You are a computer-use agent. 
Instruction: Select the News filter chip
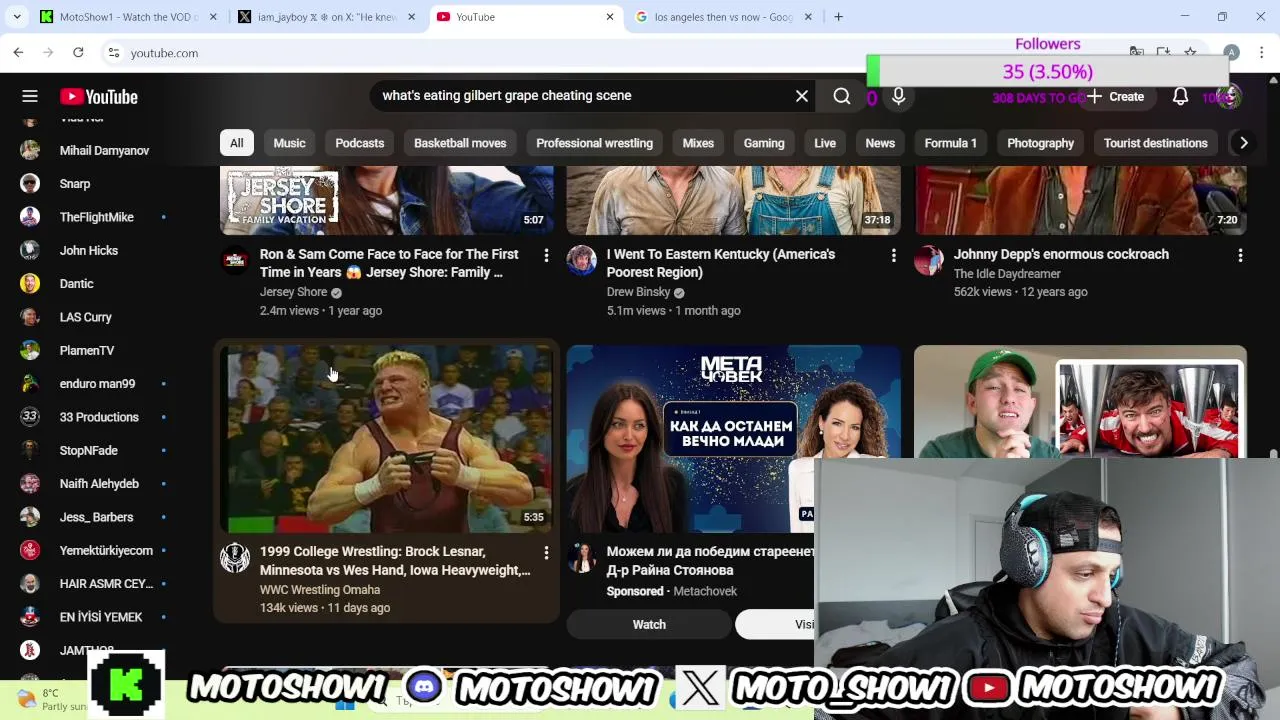pyautogui.click(x=880, y=143)
